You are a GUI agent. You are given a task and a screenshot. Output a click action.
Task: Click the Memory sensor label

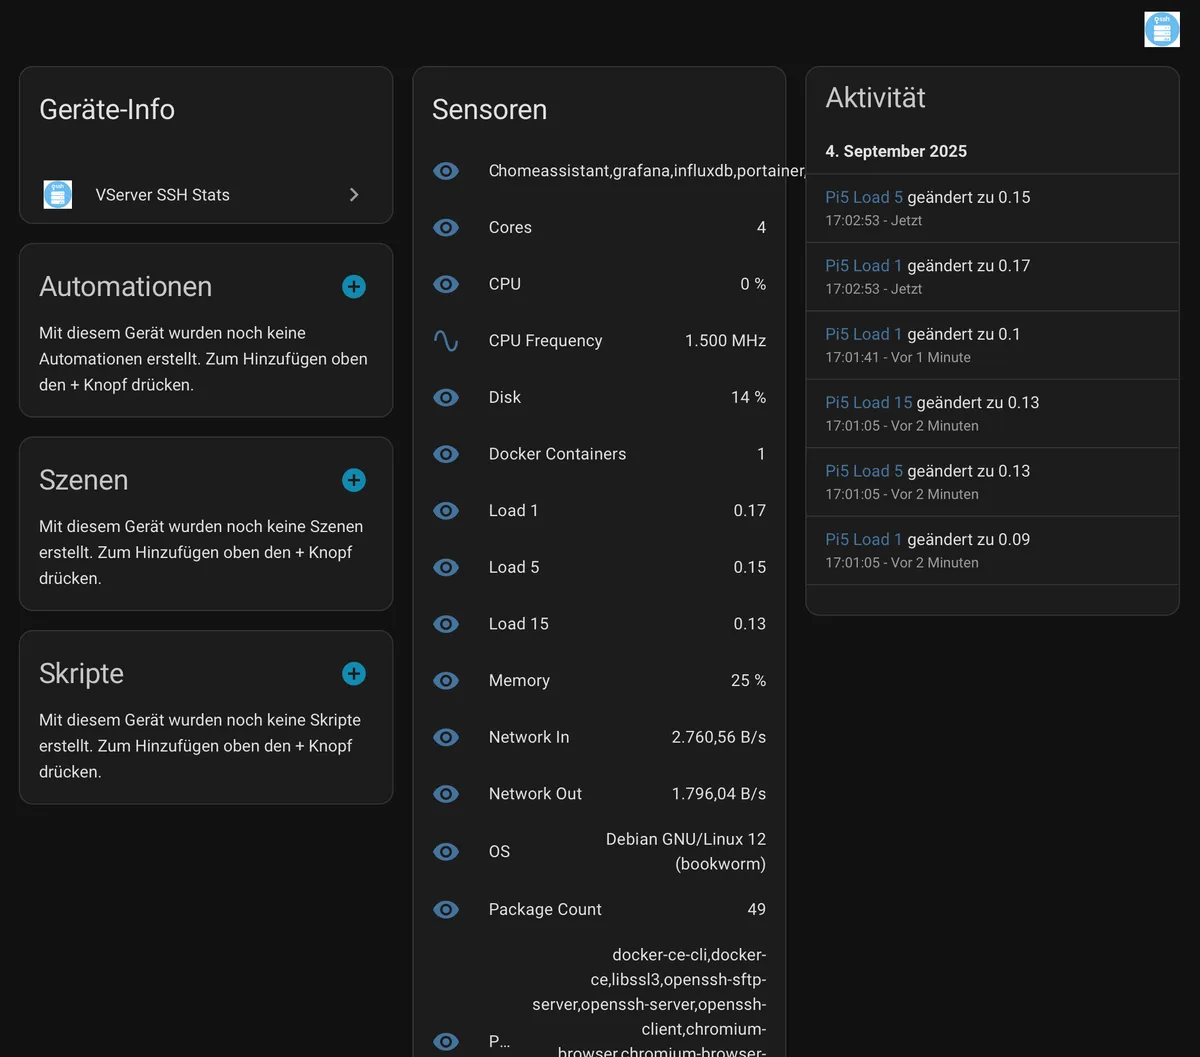(519, 681)
